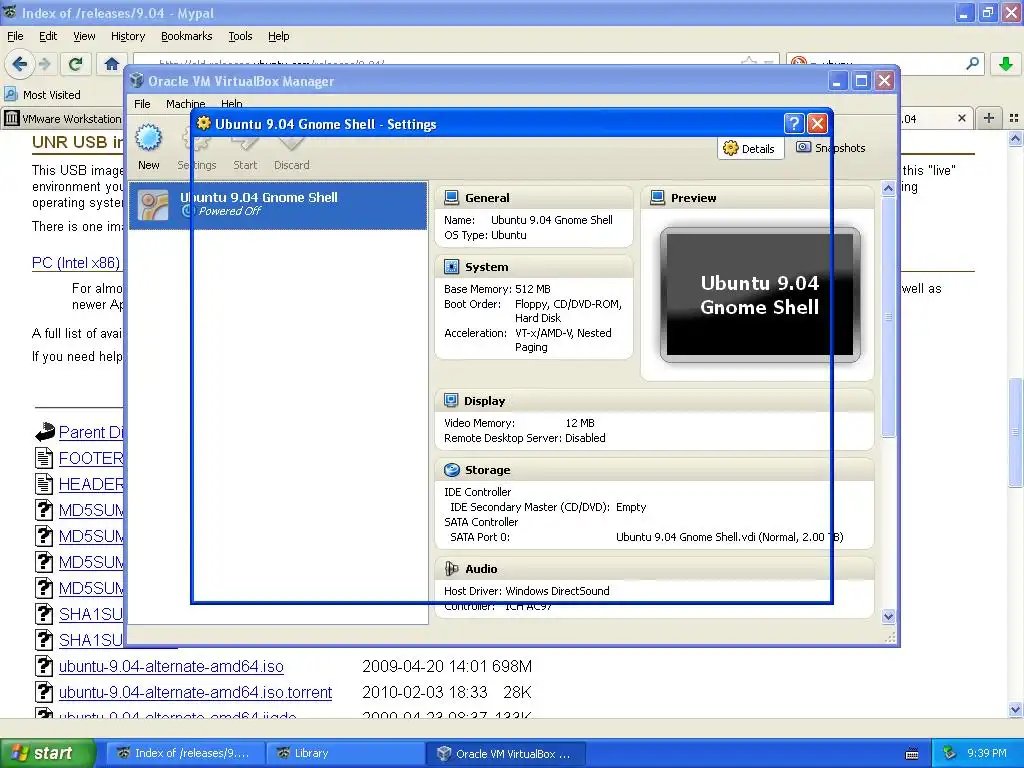This screenshot has height=768, width=1024.
Task: Close the current browser tab
Action: [x=961, y=118]
